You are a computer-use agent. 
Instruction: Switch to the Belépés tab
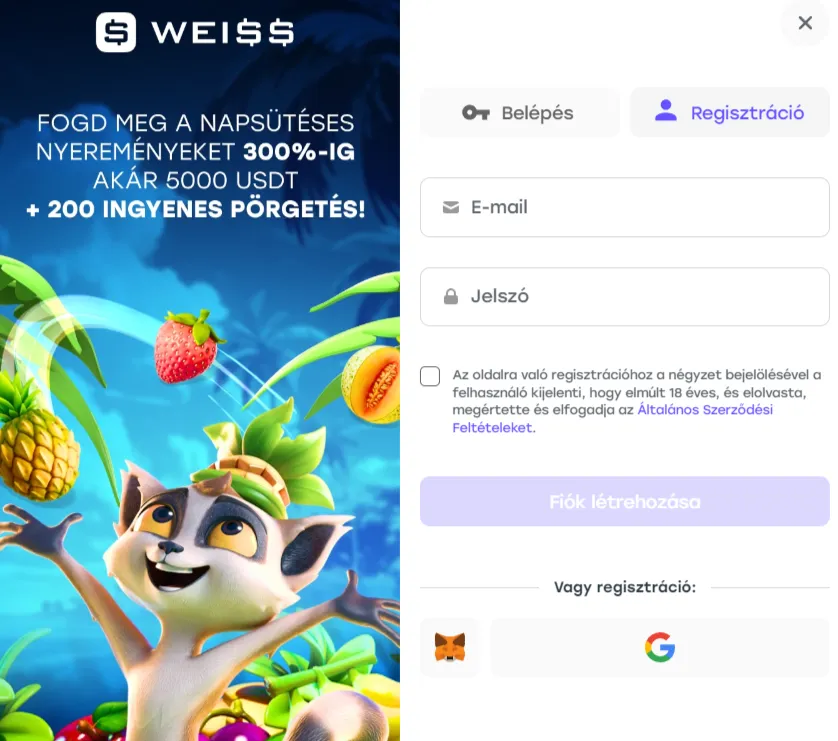[520, 113]
